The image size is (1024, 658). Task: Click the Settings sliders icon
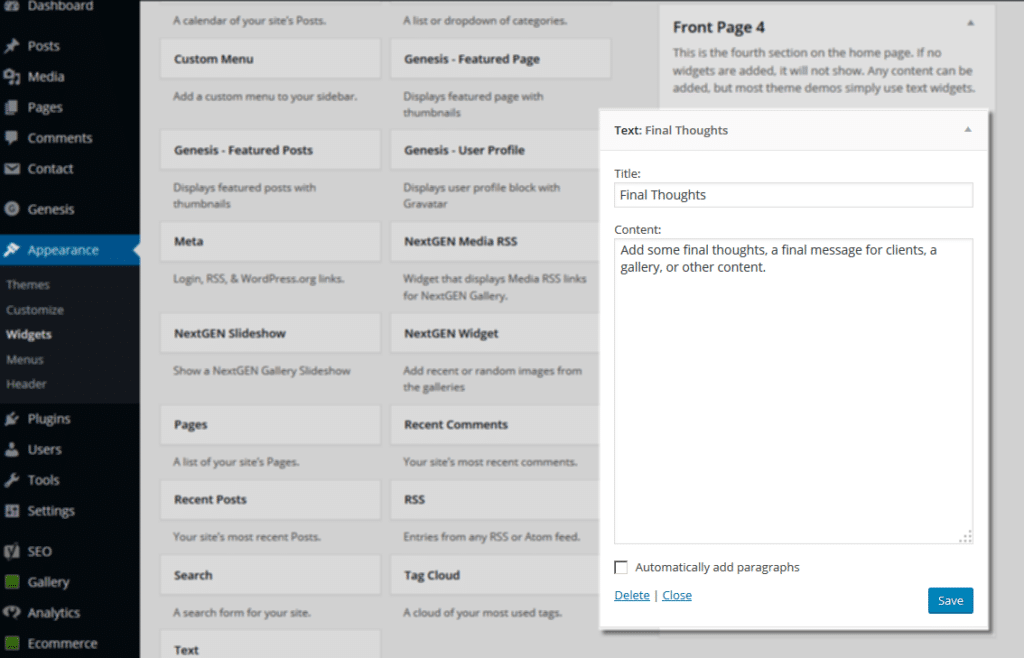pos(12,511)
